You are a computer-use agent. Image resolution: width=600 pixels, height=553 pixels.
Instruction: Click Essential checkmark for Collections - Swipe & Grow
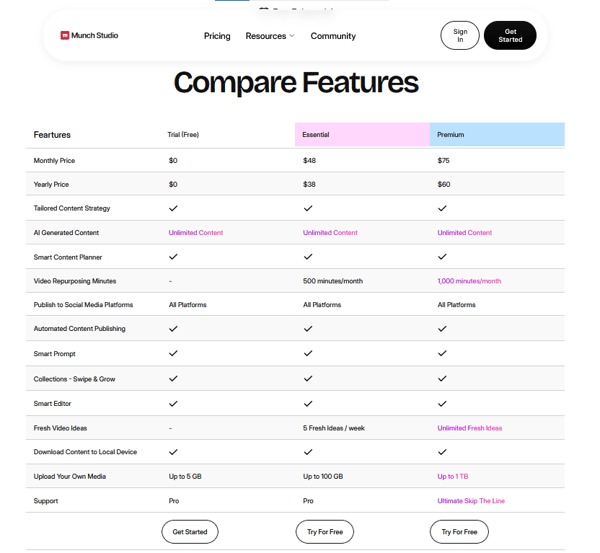coord(308,378)
